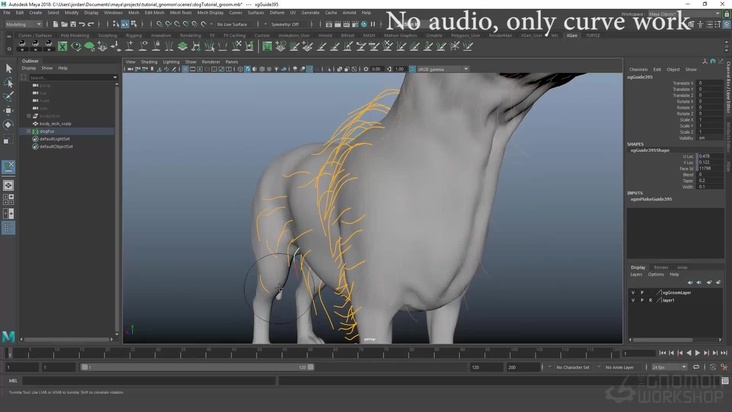Click the XGen window shelf icon
732x412 pixels.
click(62, 46)
